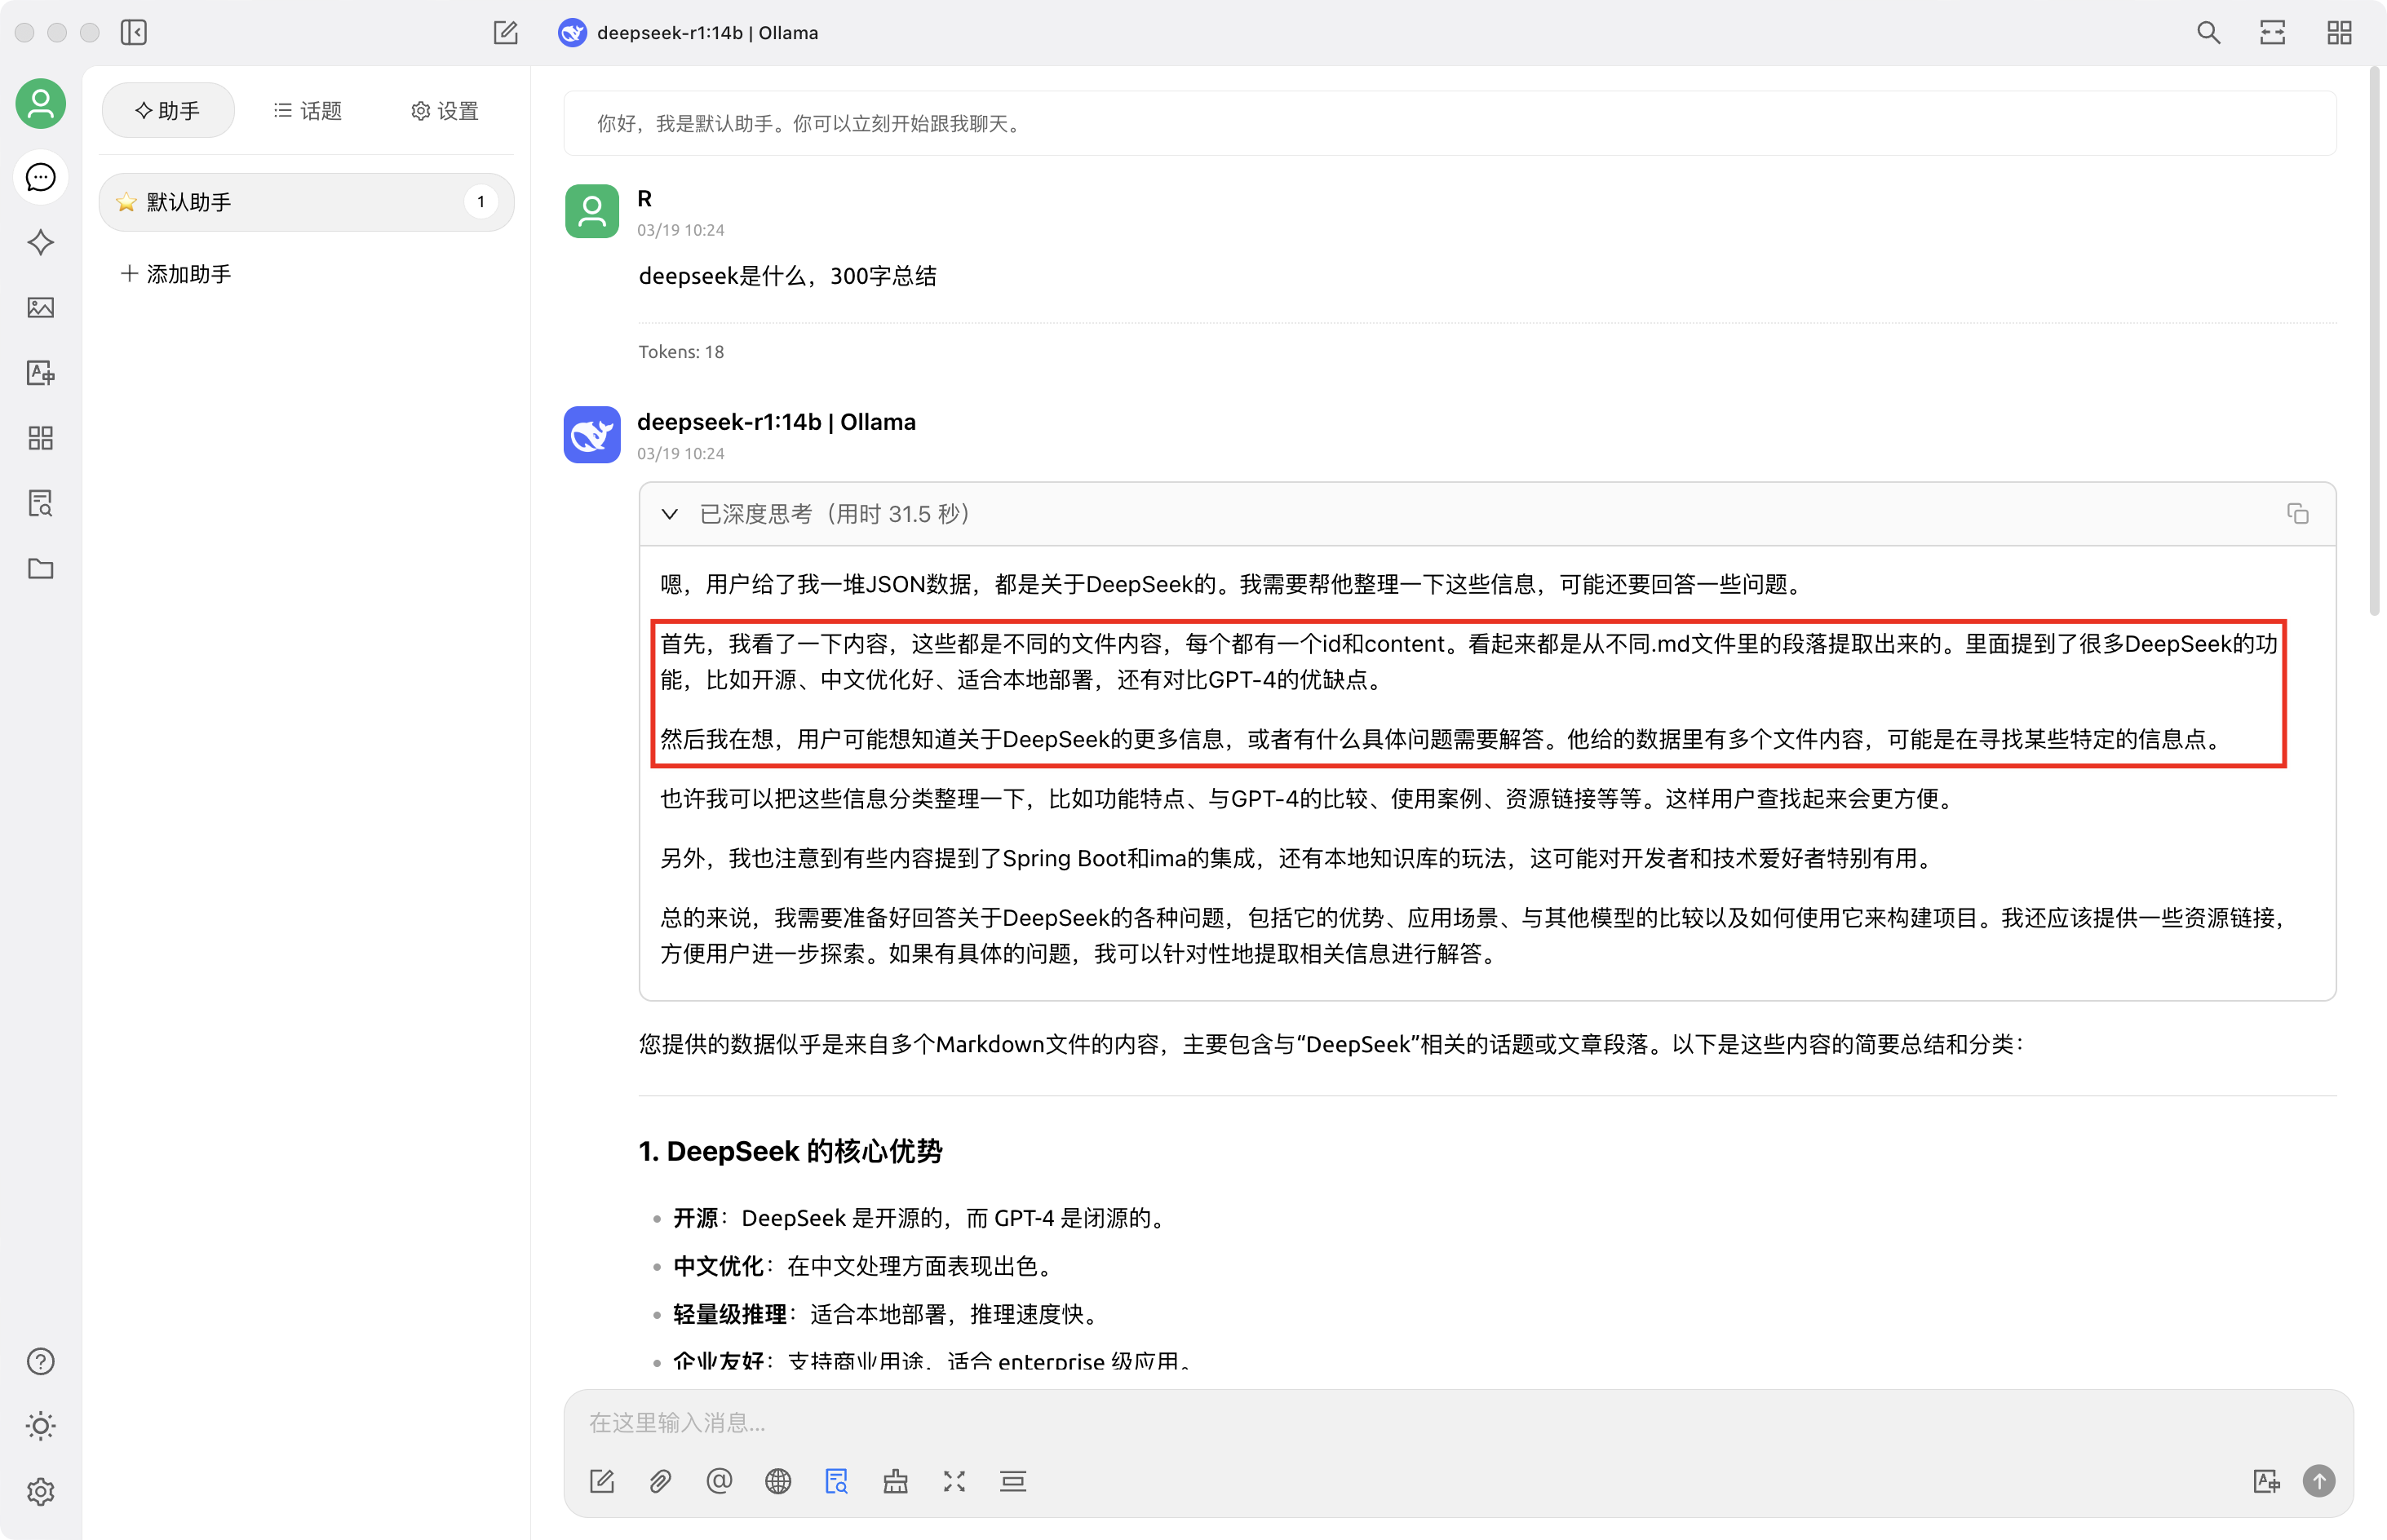
Task: Click the attach file paperclip icon
Action: (660, 1481)
